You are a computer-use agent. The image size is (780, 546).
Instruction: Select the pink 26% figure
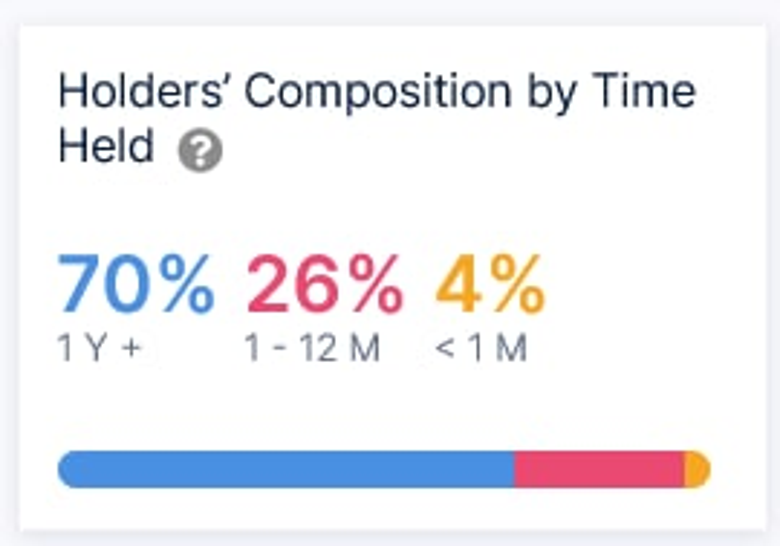click(x=324, y=284)
